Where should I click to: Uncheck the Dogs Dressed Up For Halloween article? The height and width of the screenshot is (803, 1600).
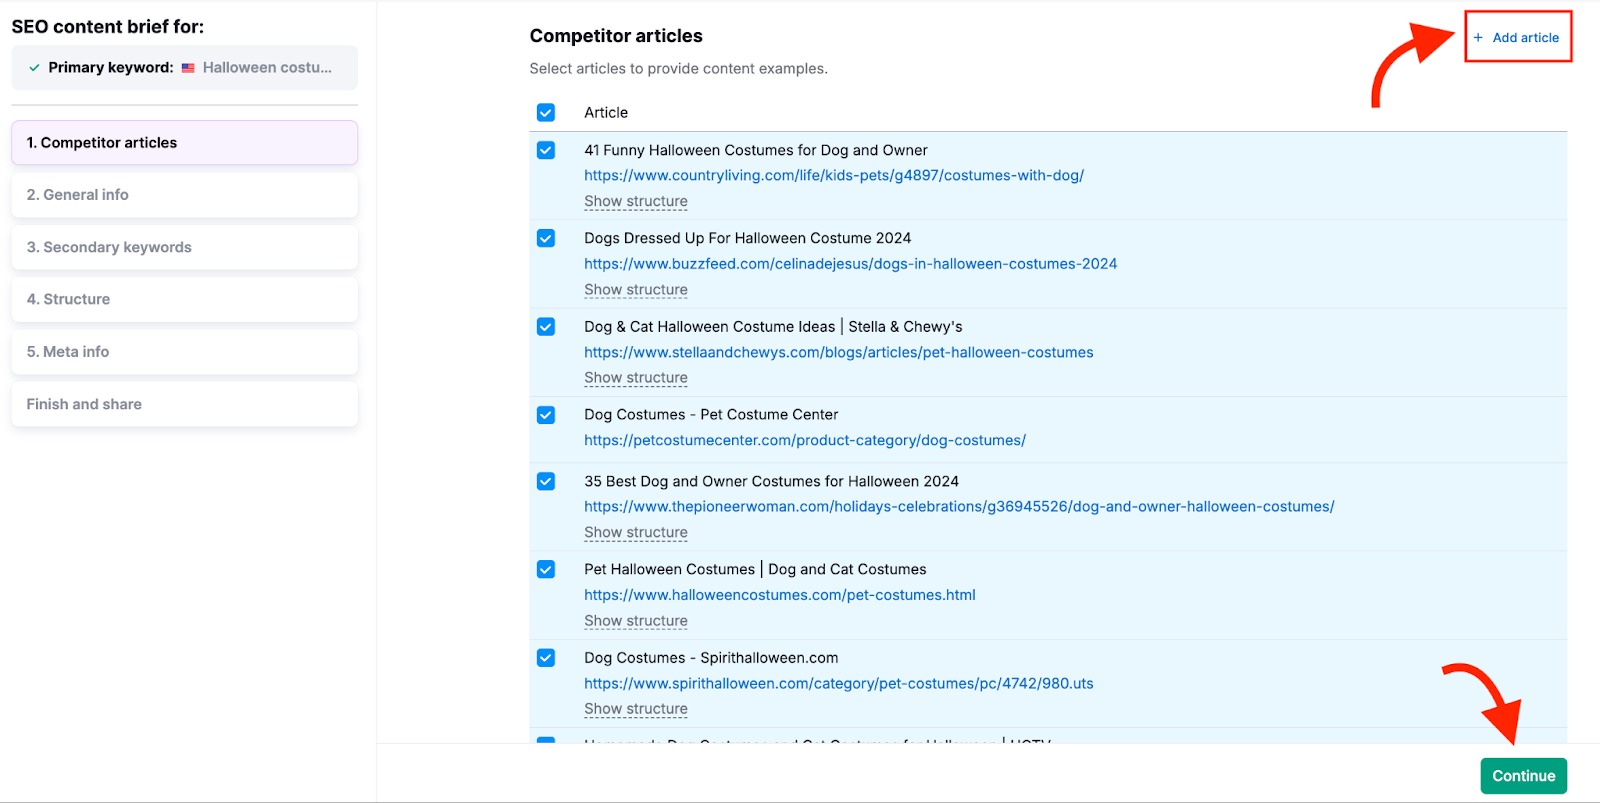[546, 239]
